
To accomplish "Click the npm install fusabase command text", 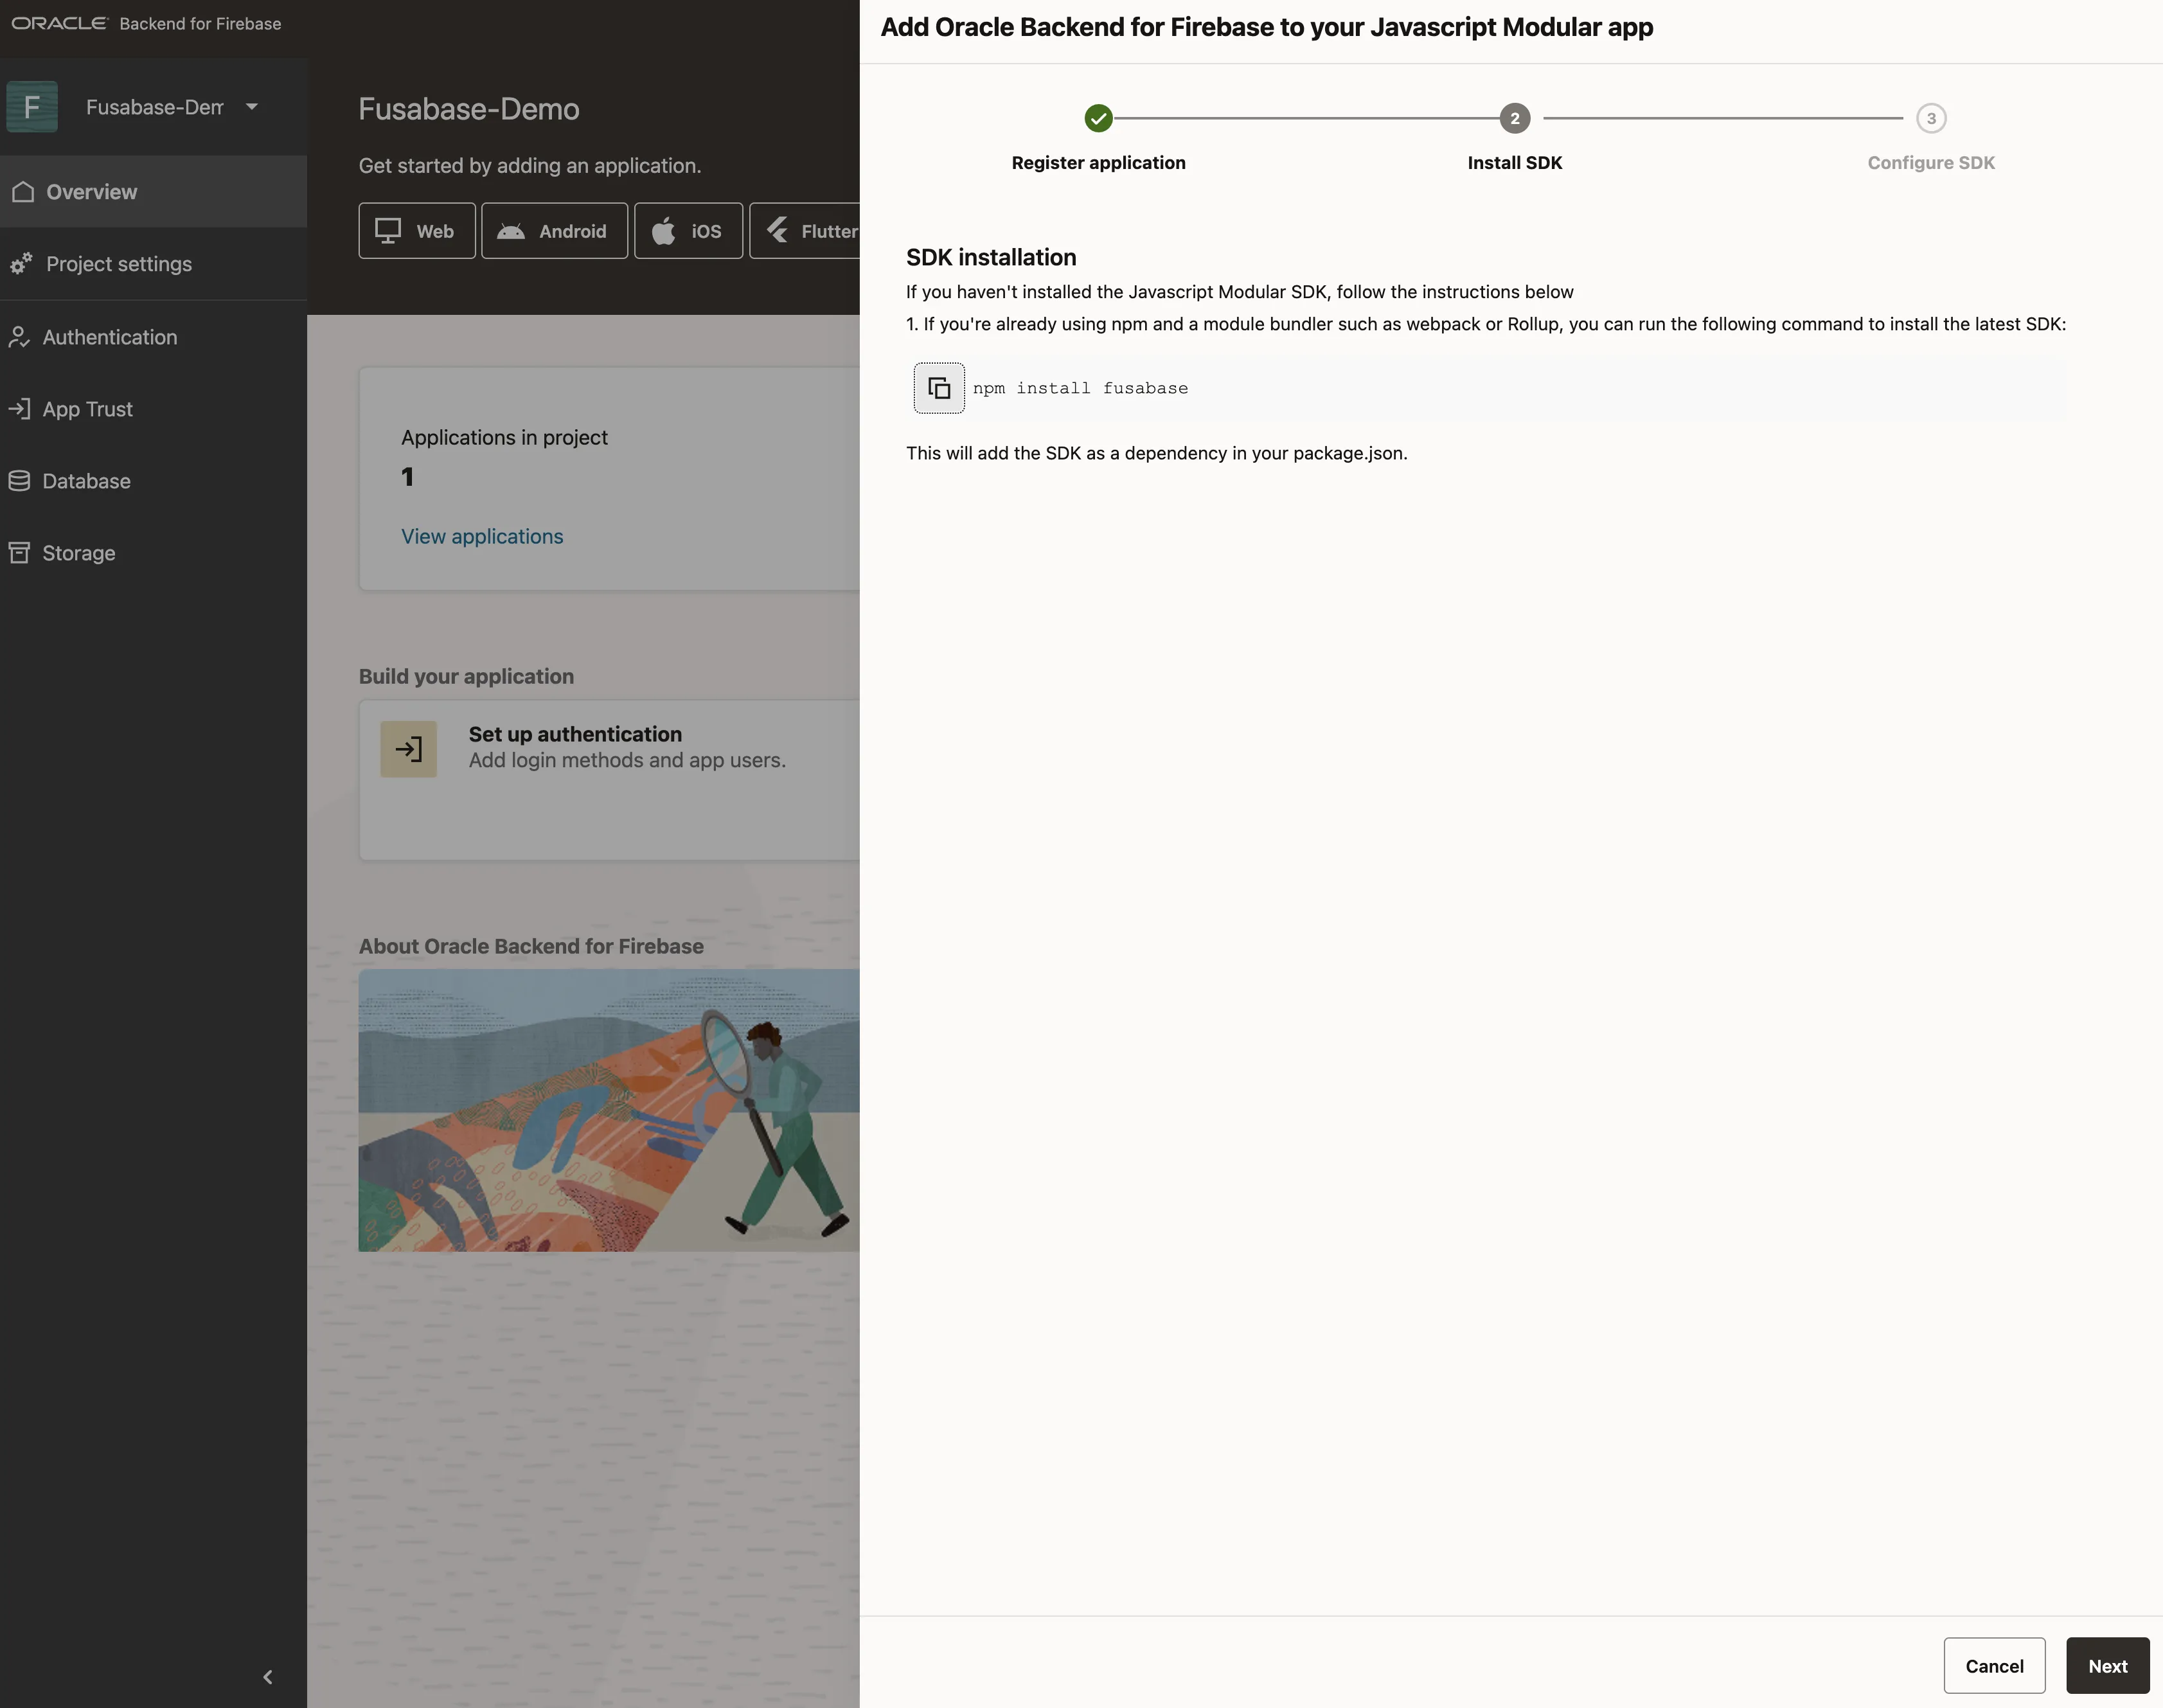I will tap(1080, 388).
